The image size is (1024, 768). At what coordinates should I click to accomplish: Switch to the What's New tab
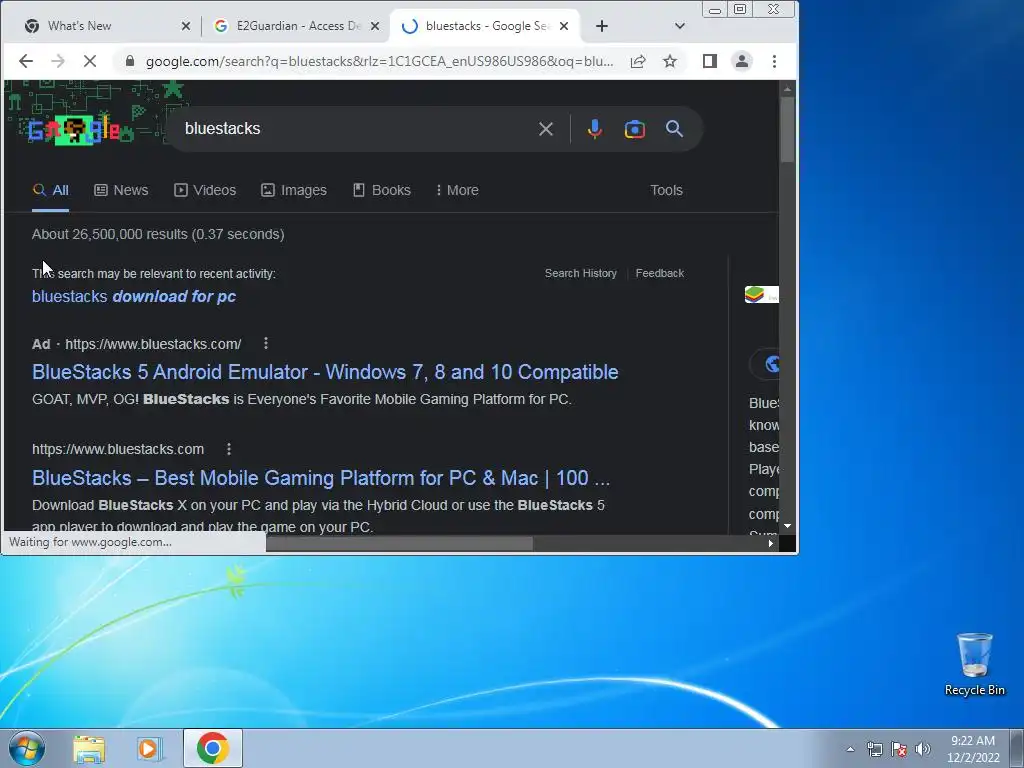click(x=98, y=26)
